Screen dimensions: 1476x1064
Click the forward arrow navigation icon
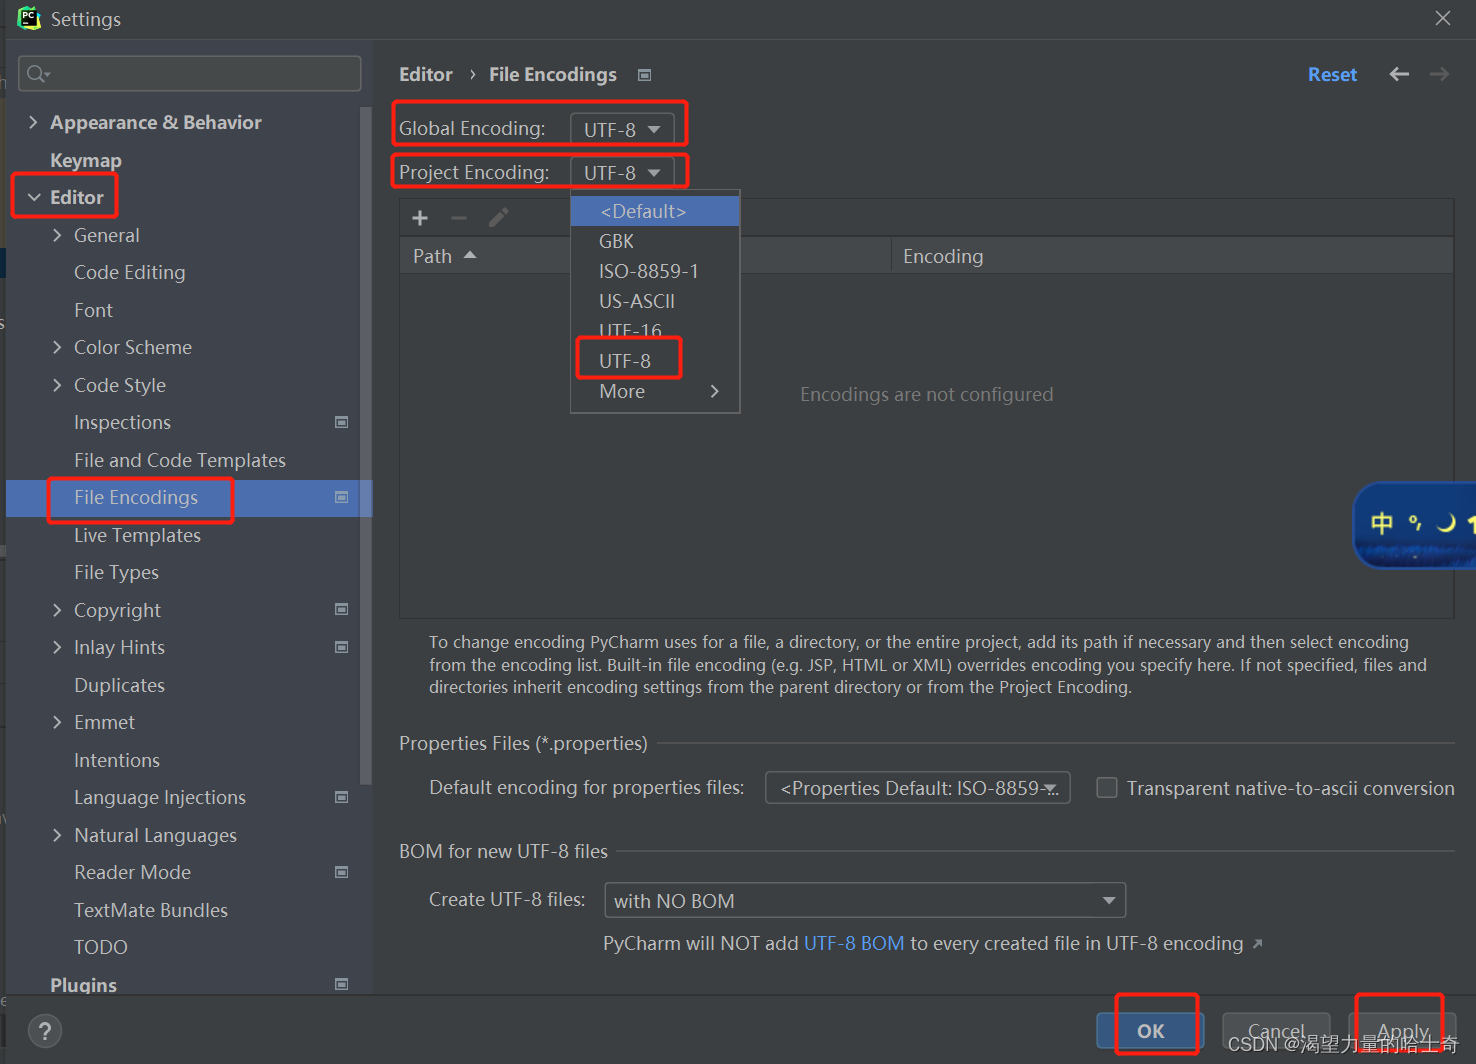pyautogui.click(x=1439, y=74)
